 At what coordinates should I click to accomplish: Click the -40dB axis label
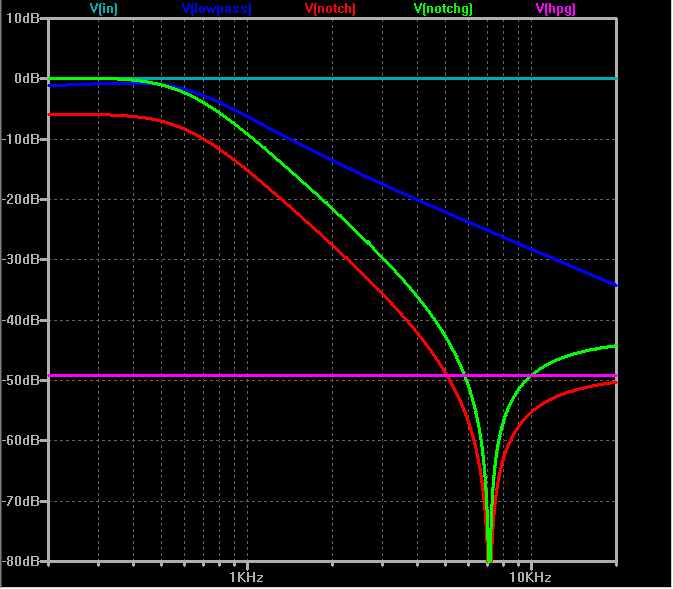click(21, 320)
